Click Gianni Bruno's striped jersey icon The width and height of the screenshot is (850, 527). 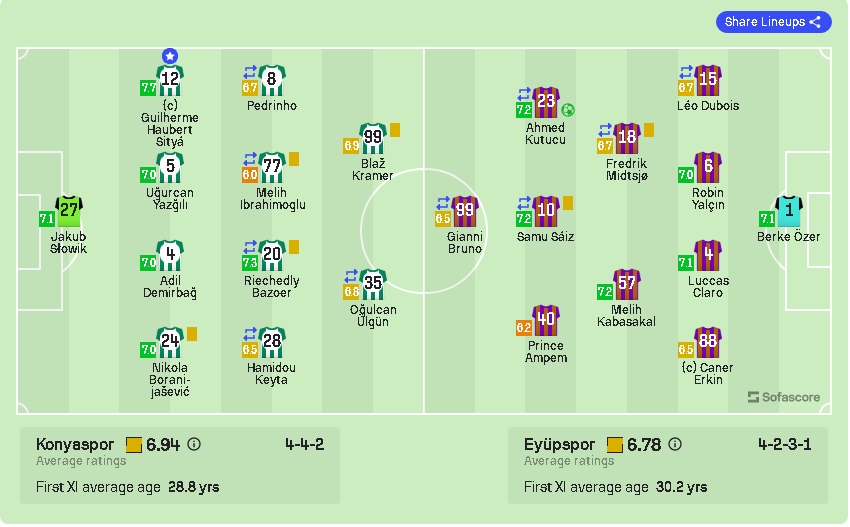click(464, 211)
